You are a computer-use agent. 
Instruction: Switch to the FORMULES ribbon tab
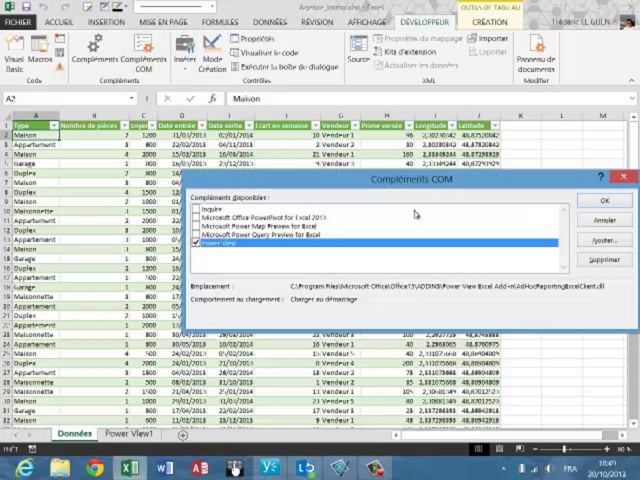point(220,22)
